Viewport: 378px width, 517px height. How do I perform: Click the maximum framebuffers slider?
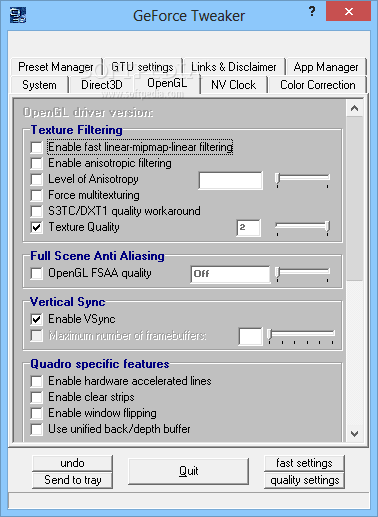(x=301, y=336)
